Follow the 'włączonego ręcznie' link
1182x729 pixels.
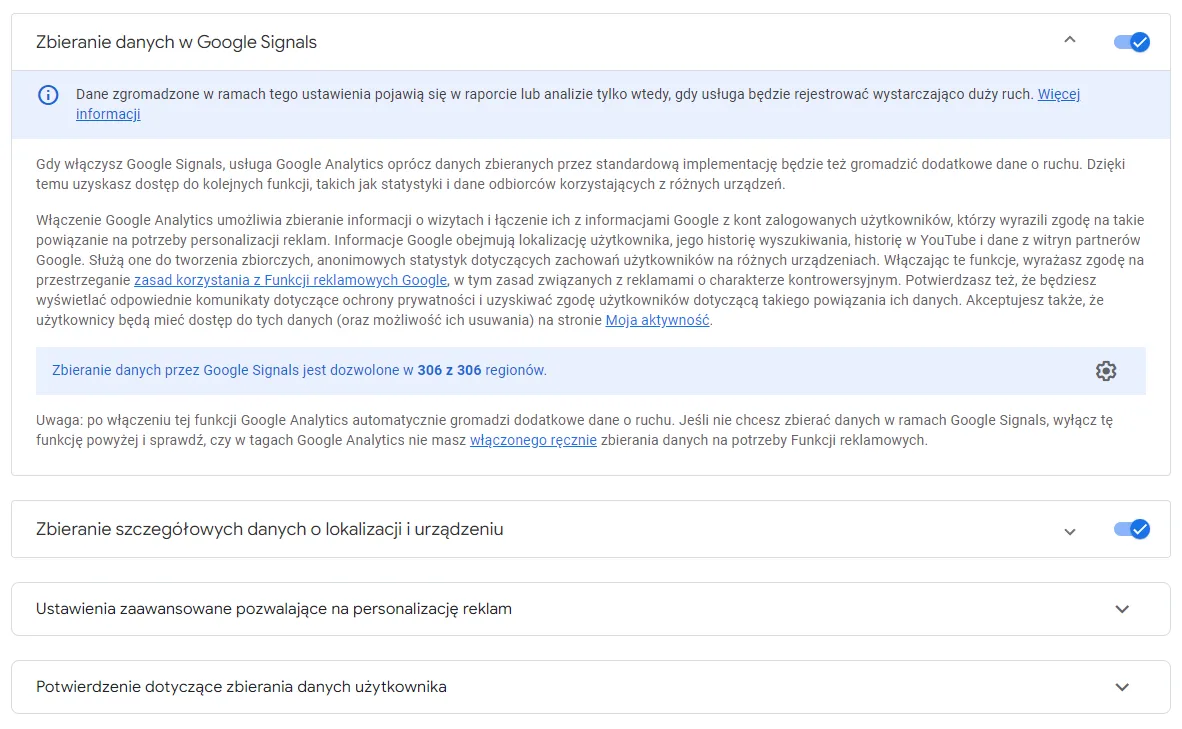(533, 440)
